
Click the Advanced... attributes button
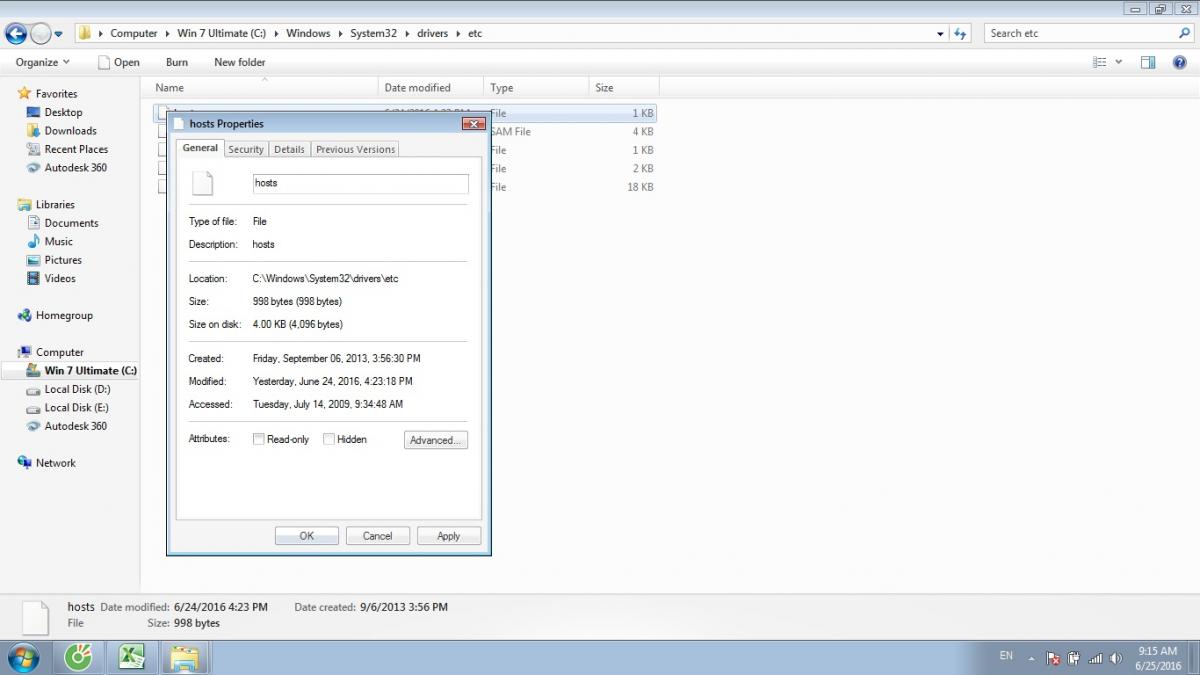coord(435,440)
